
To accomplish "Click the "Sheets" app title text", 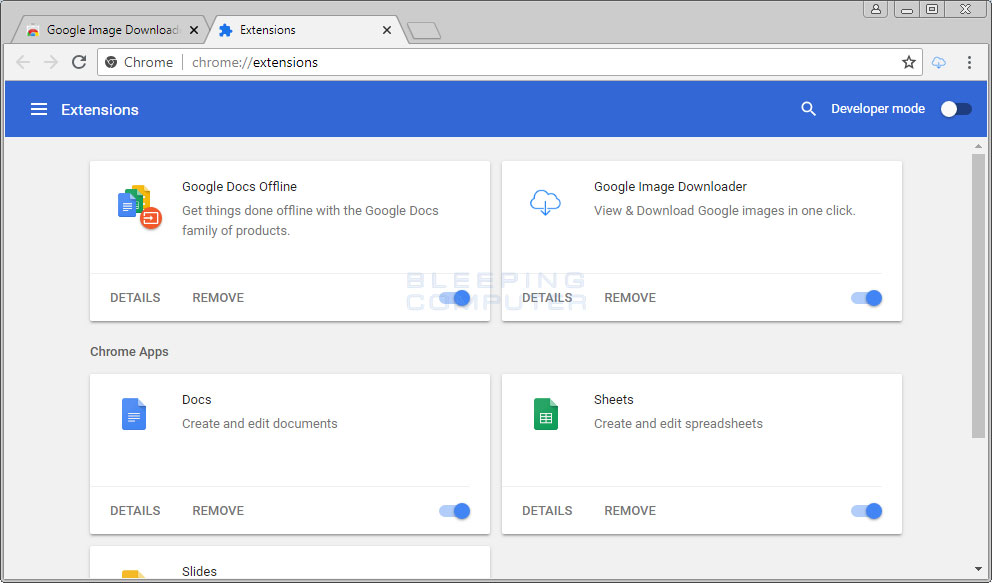I will tap(613, 400).
